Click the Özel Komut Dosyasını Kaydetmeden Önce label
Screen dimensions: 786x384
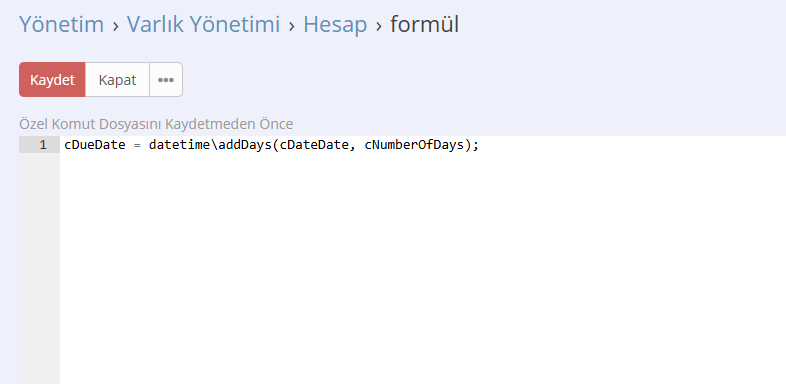point(156,124)
